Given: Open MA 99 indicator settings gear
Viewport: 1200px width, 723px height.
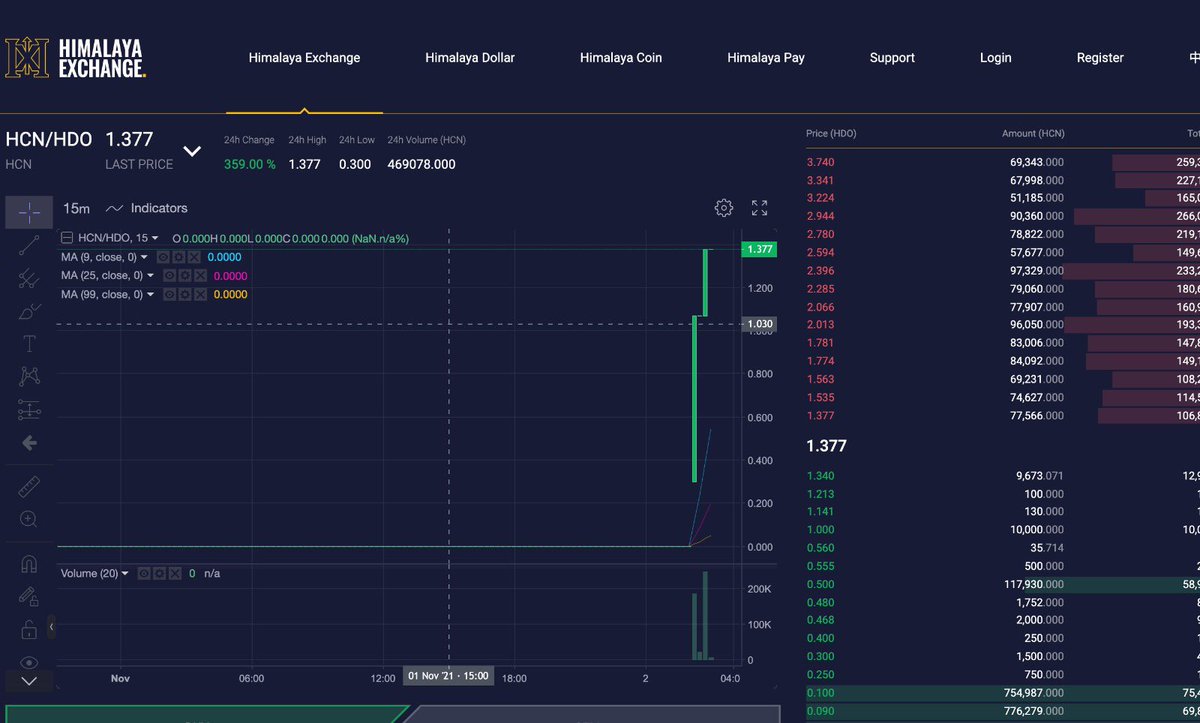Looking at the screenshot, I should (185, 295).
